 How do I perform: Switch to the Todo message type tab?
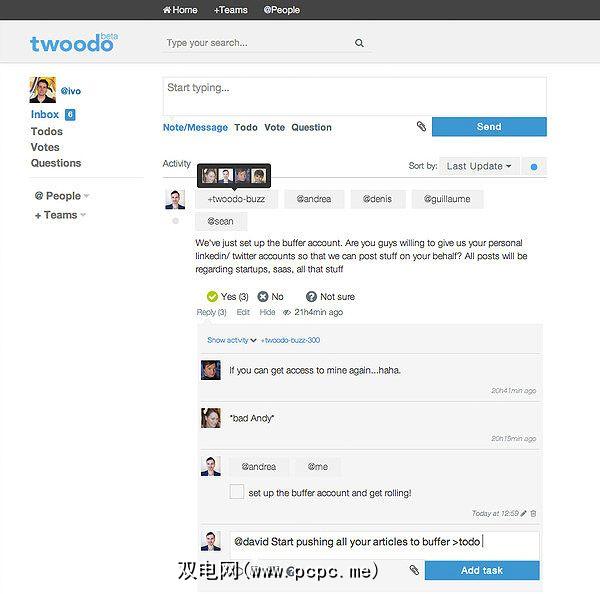click(246, 127)
